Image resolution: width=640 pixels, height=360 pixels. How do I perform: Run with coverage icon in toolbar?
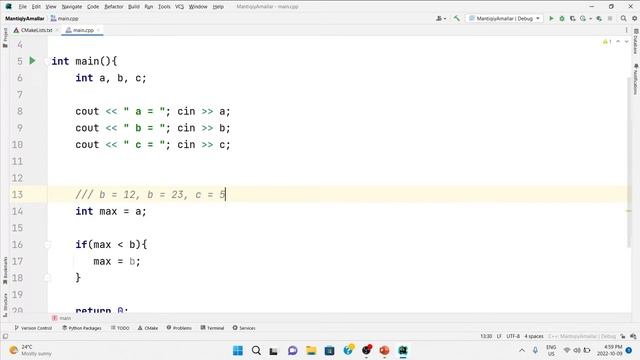point(572,18)
